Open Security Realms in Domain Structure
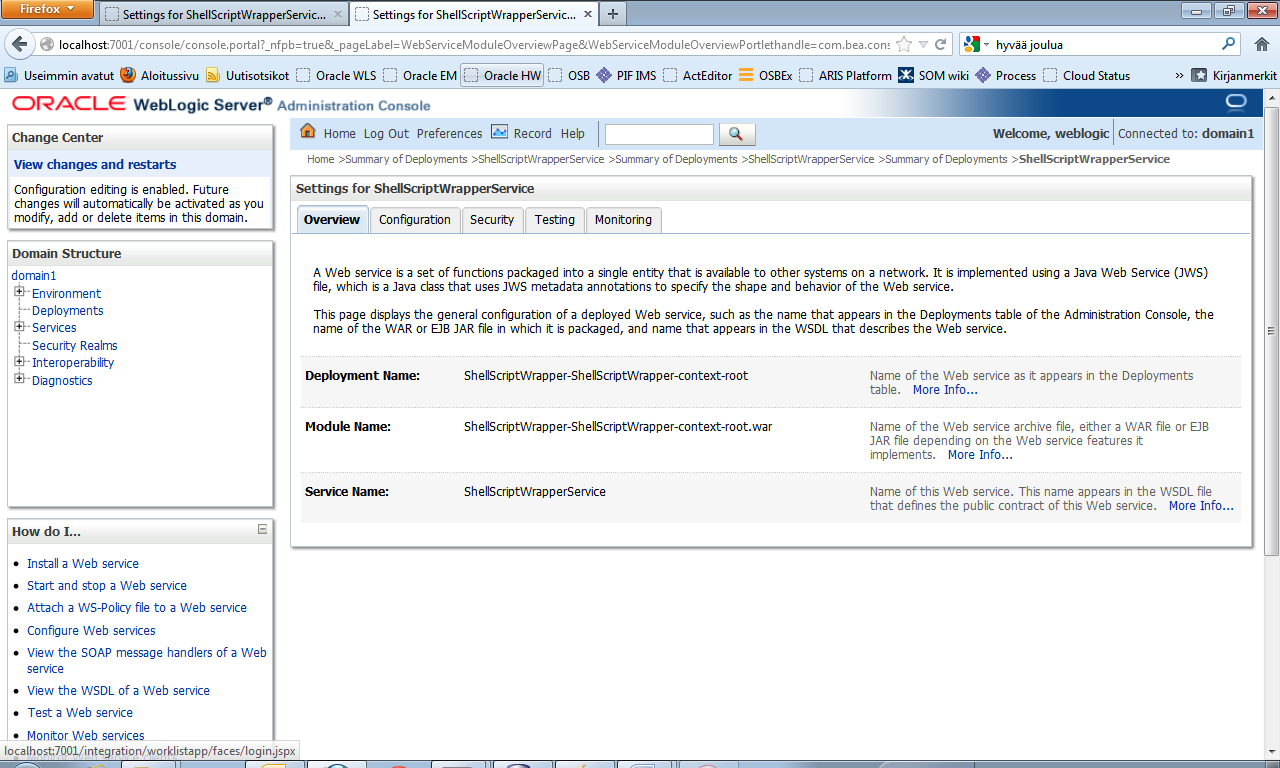1280x768 pixels. click(x=75, y=345)
